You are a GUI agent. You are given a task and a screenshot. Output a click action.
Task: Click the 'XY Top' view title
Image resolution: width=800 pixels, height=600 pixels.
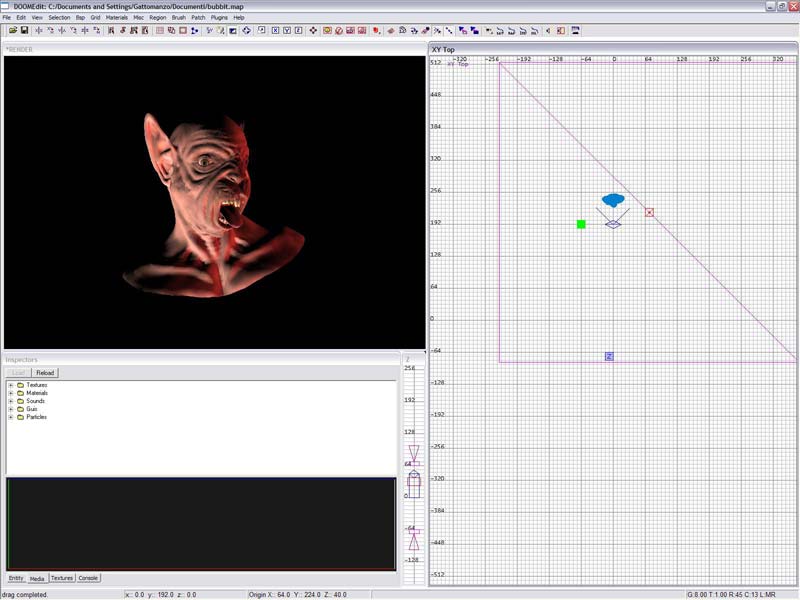pyautogui.click(x=443, y=49)
